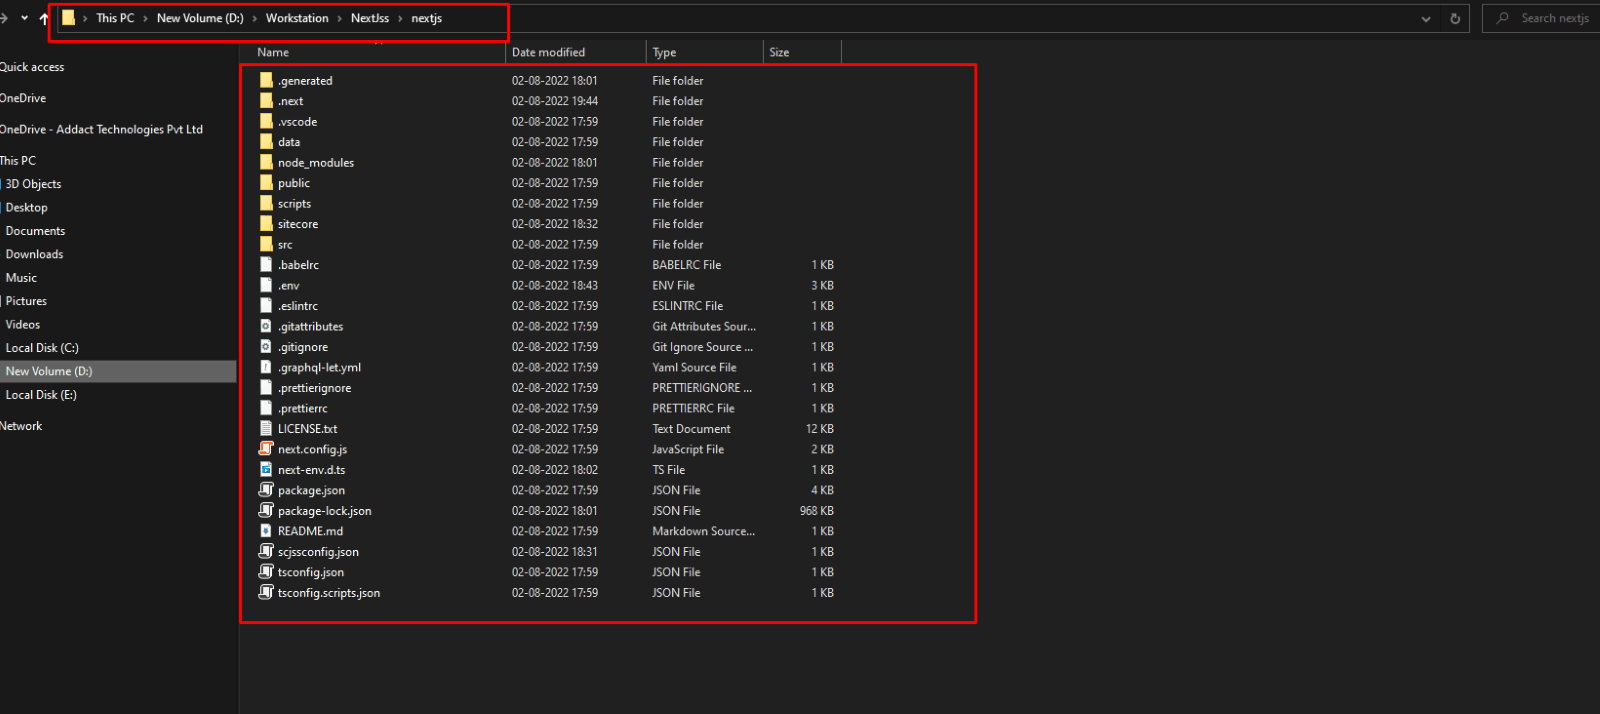Open the .generated folder icon

(x=266, y=80)
